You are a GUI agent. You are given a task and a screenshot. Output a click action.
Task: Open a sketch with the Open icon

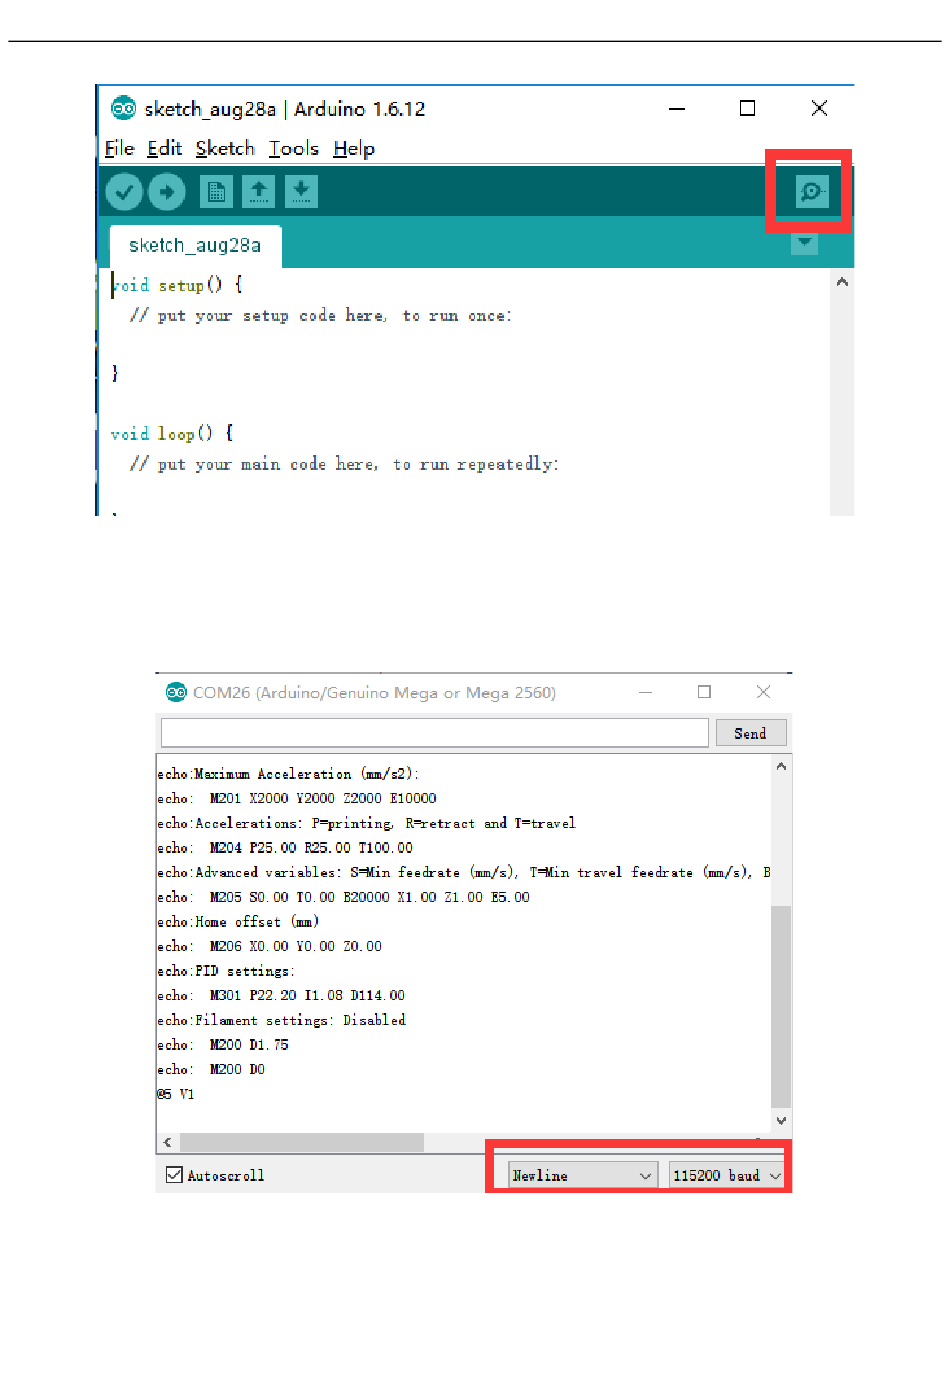(x=259, y=191)
